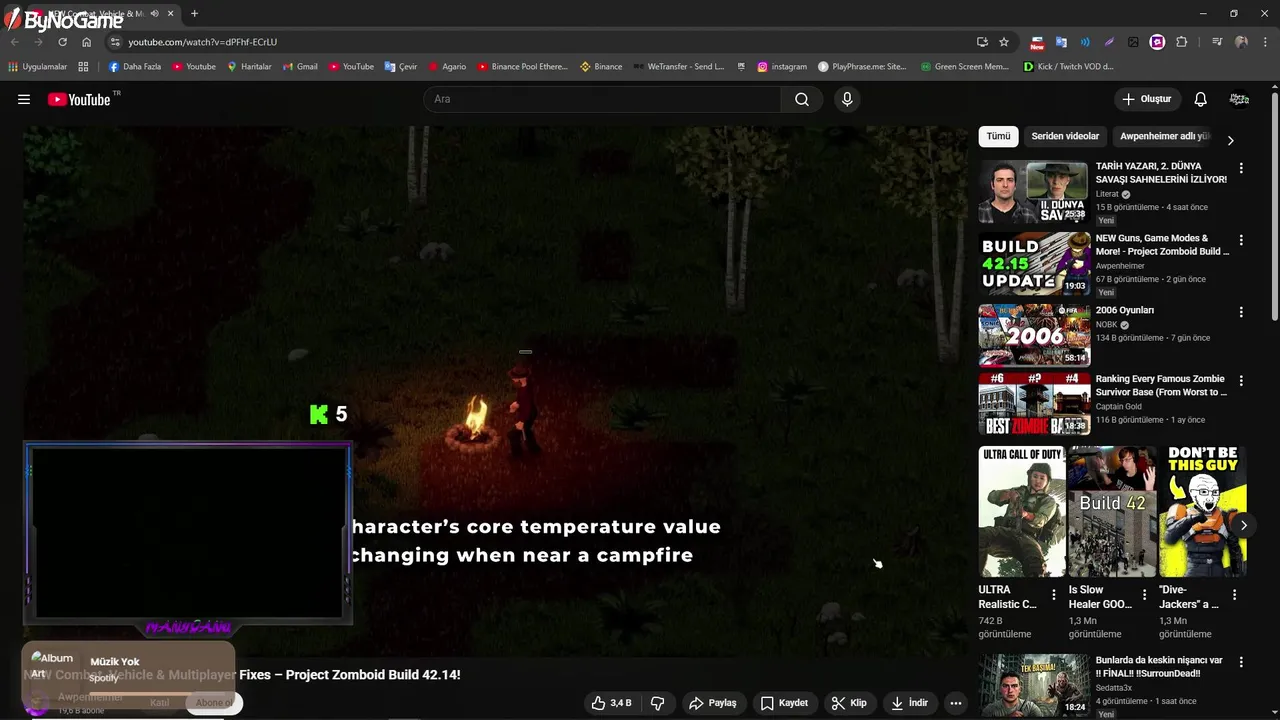Open the Gmail bookmark
The height and width of the screenshot is (720, 1280).
point(300,67)
